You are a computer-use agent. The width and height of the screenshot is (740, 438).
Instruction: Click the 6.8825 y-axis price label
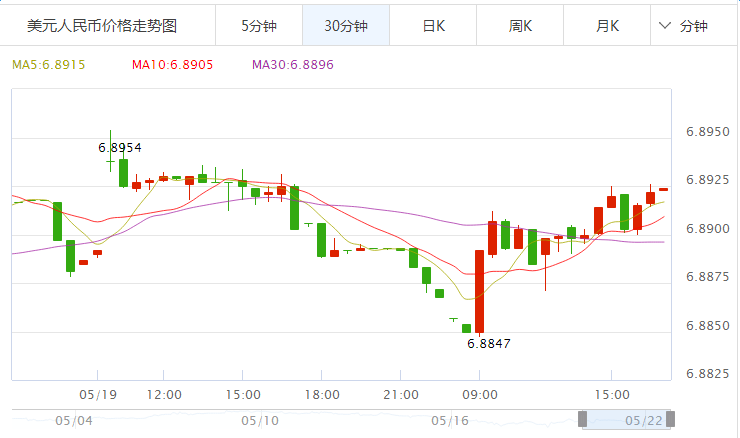[x=707, y=374]
